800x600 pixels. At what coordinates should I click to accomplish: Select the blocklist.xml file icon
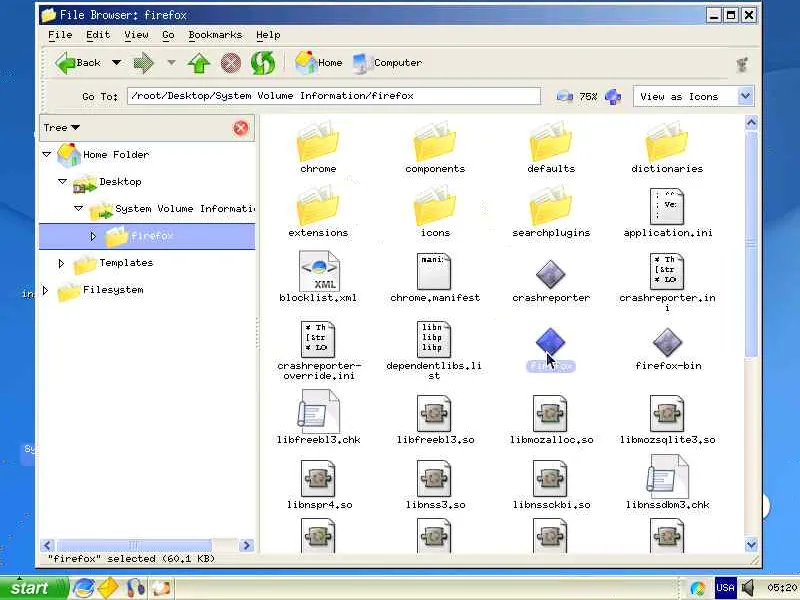coord(319,271)
